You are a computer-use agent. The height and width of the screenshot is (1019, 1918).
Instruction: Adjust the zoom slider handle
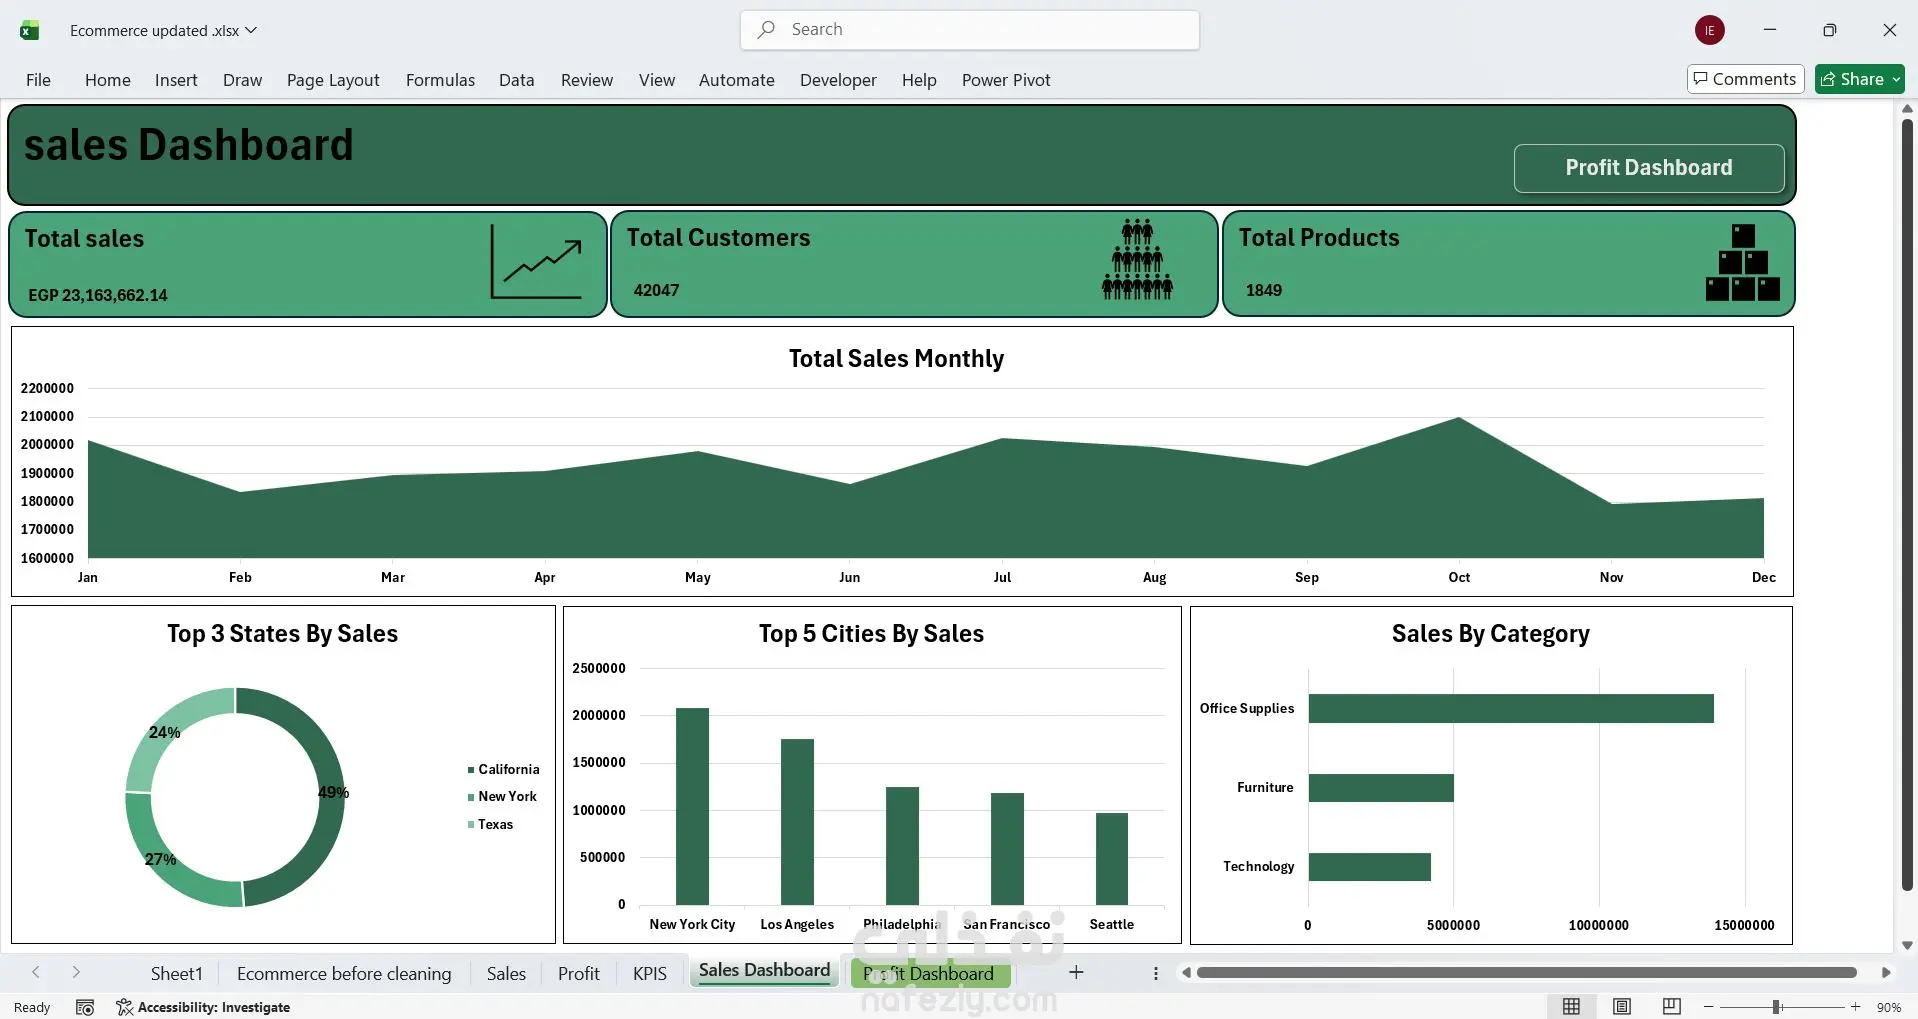(x=1776, y=1007)
